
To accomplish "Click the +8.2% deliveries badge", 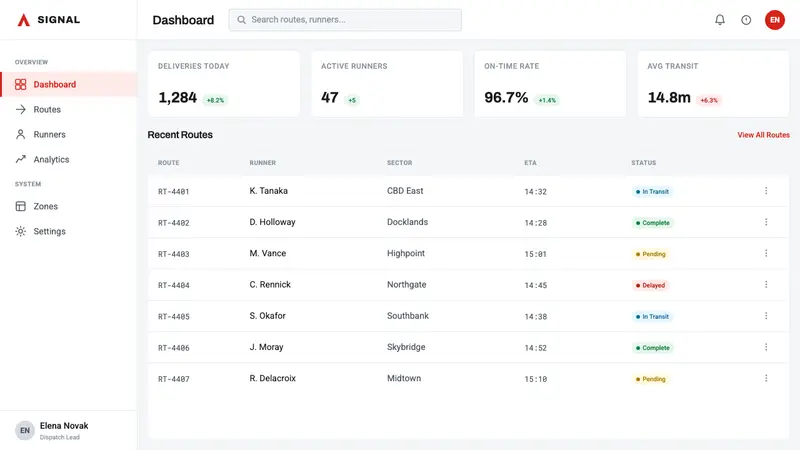I will click(x=215, y=100).
